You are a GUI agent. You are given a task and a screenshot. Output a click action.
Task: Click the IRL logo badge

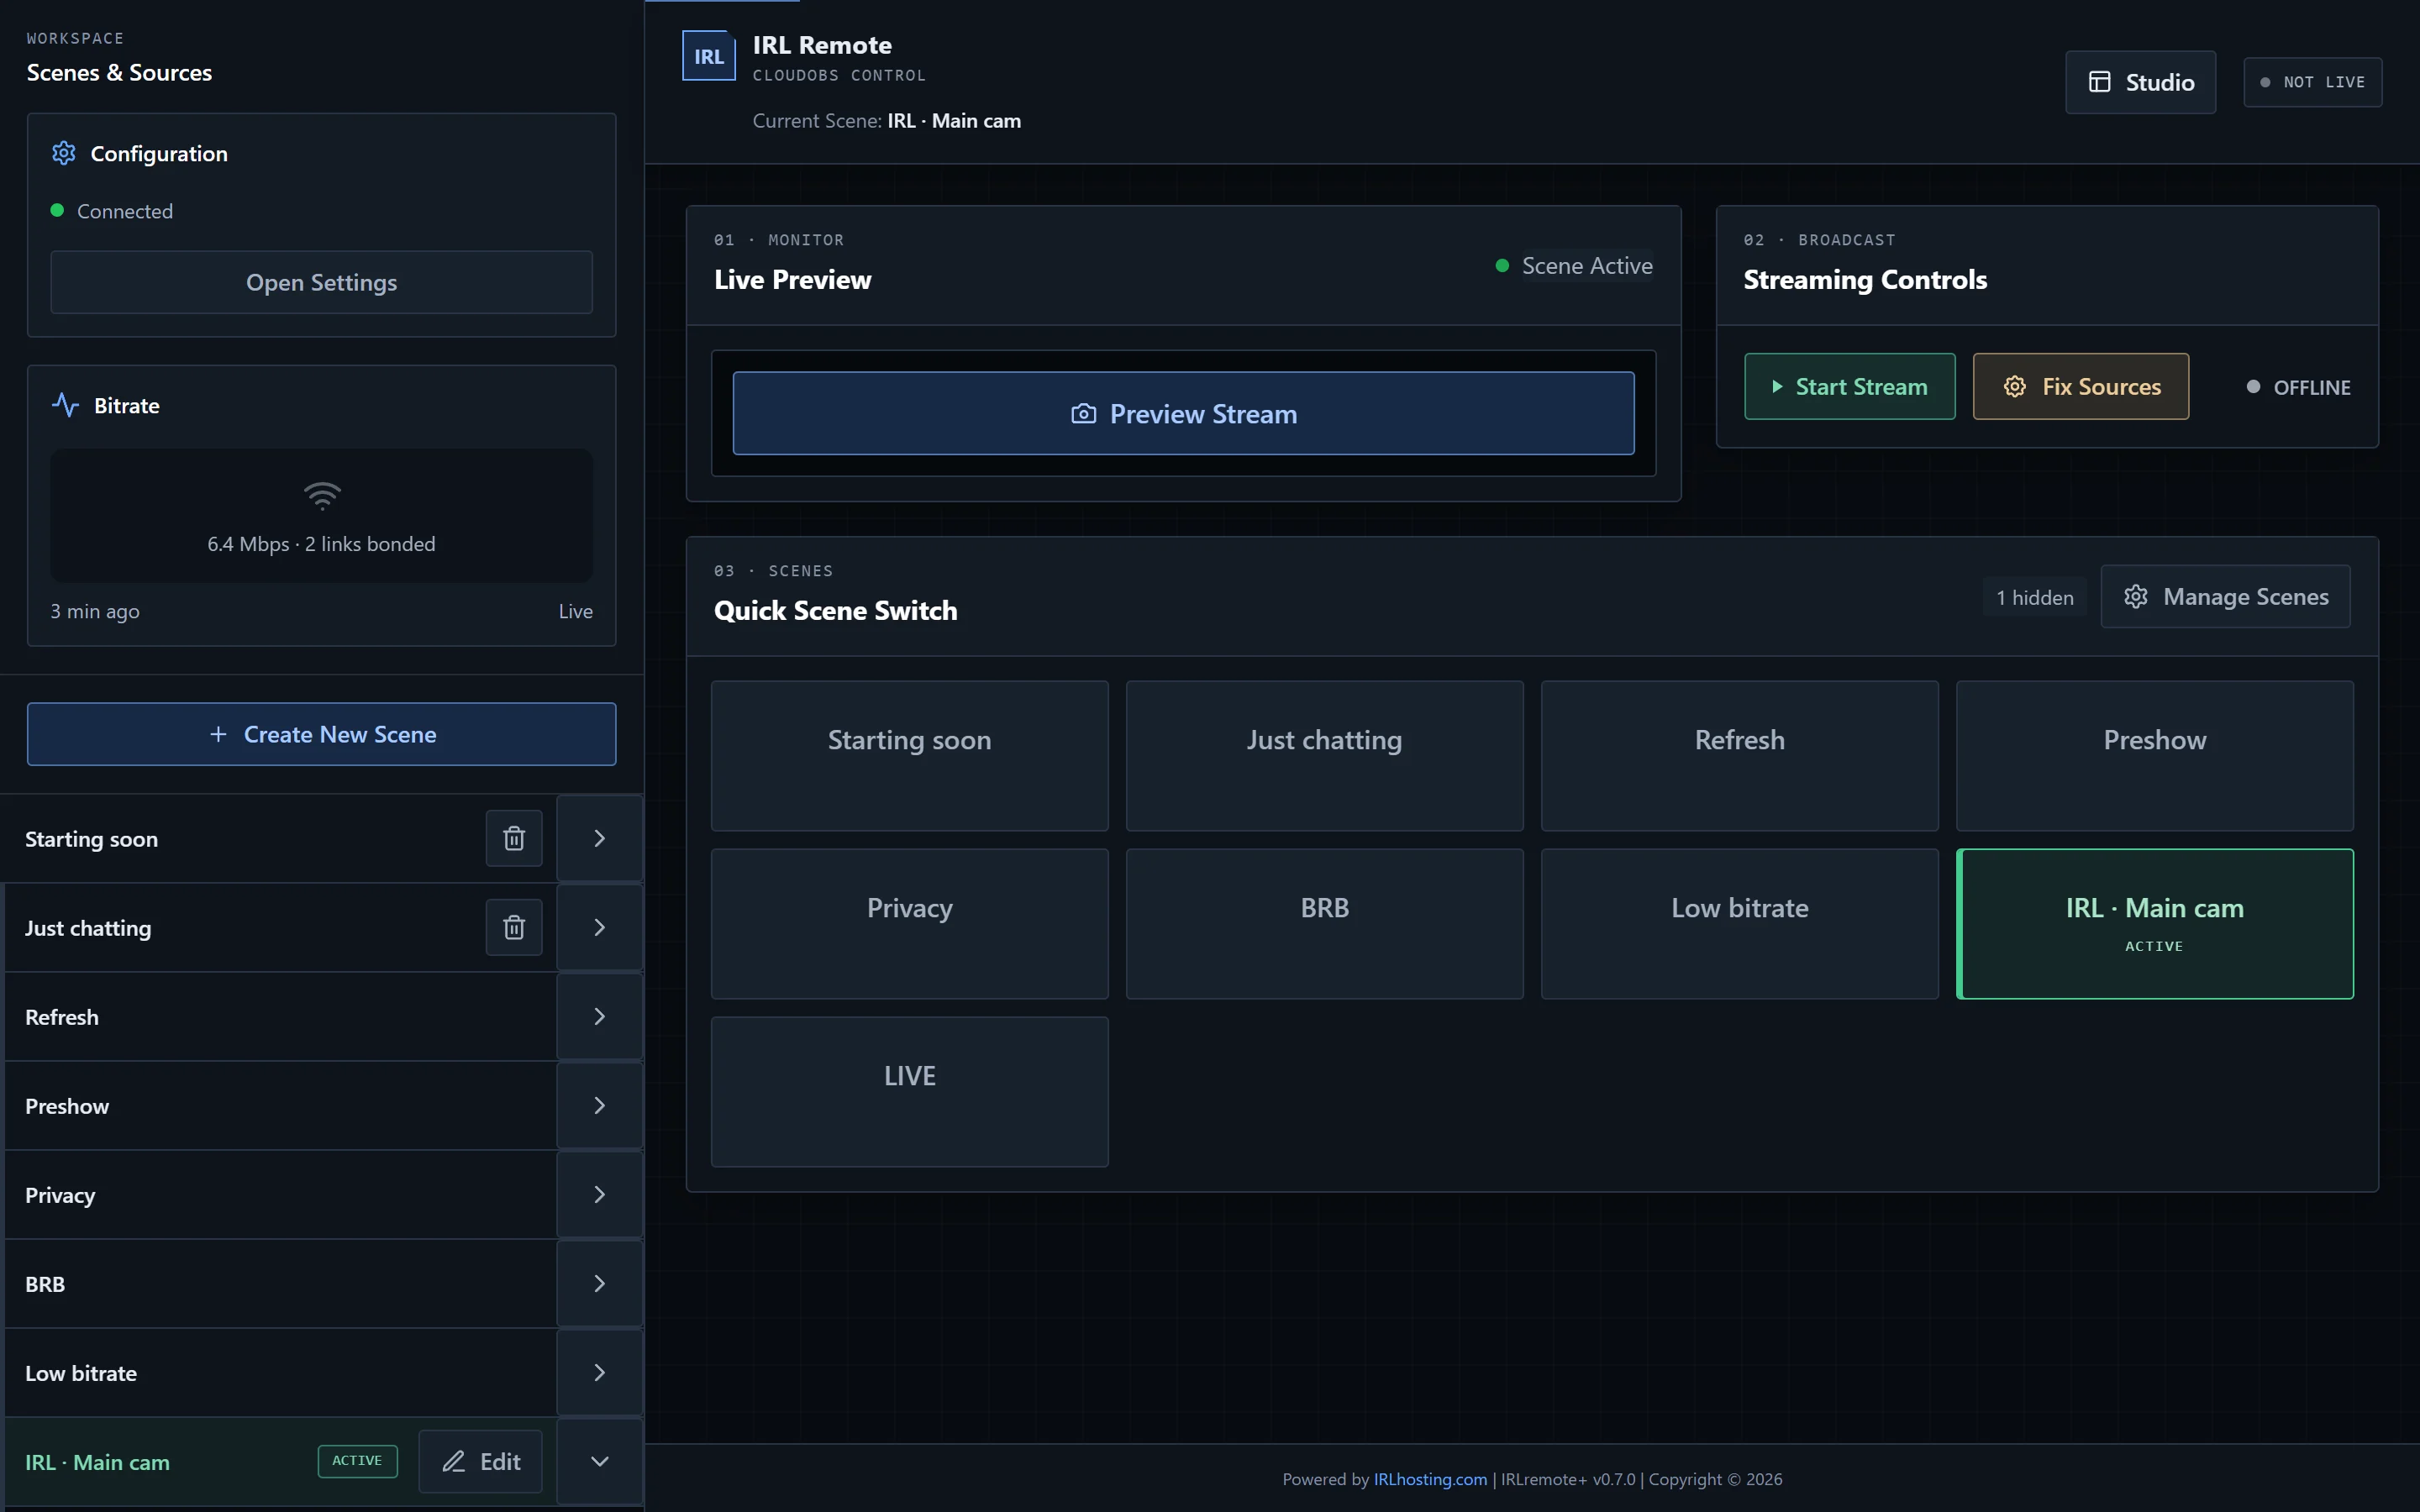pyautogui.click(x=709, y=56)
